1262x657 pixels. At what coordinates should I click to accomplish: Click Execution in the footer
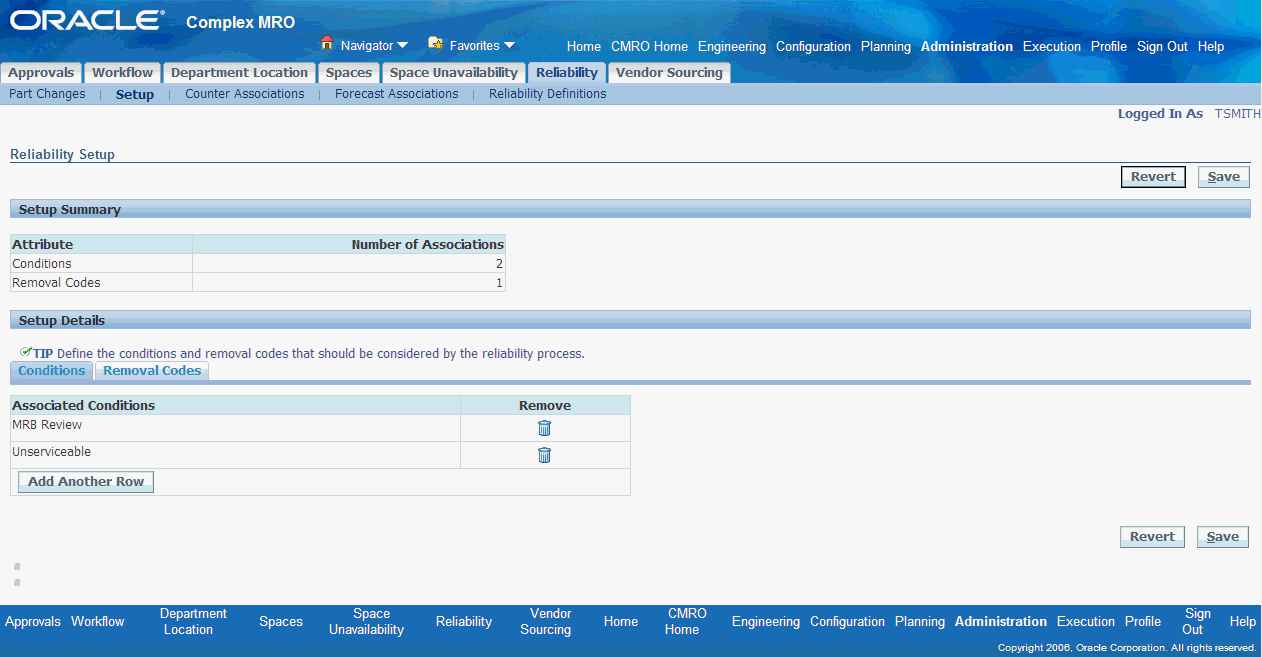click(1086, 622)
